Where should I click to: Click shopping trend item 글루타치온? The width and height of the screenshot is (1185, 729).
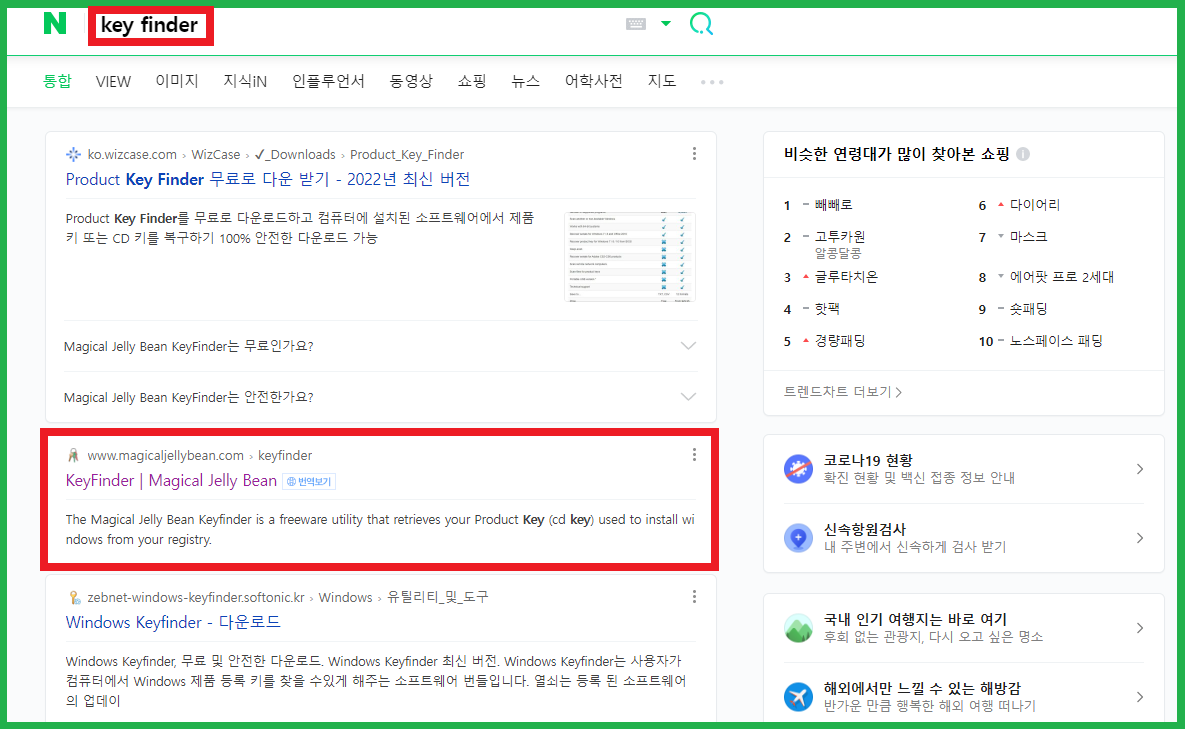846,276
